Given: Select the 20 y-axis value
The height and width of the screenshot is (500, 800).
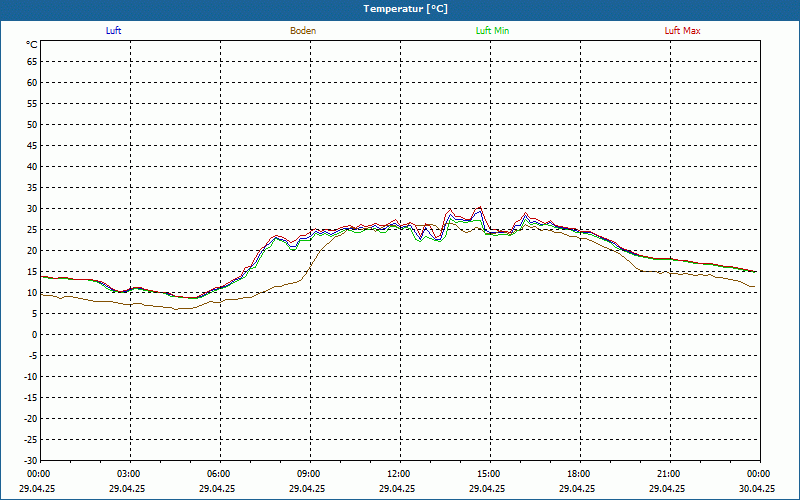Looking at the screenshot, I should (x=32, y=251).
